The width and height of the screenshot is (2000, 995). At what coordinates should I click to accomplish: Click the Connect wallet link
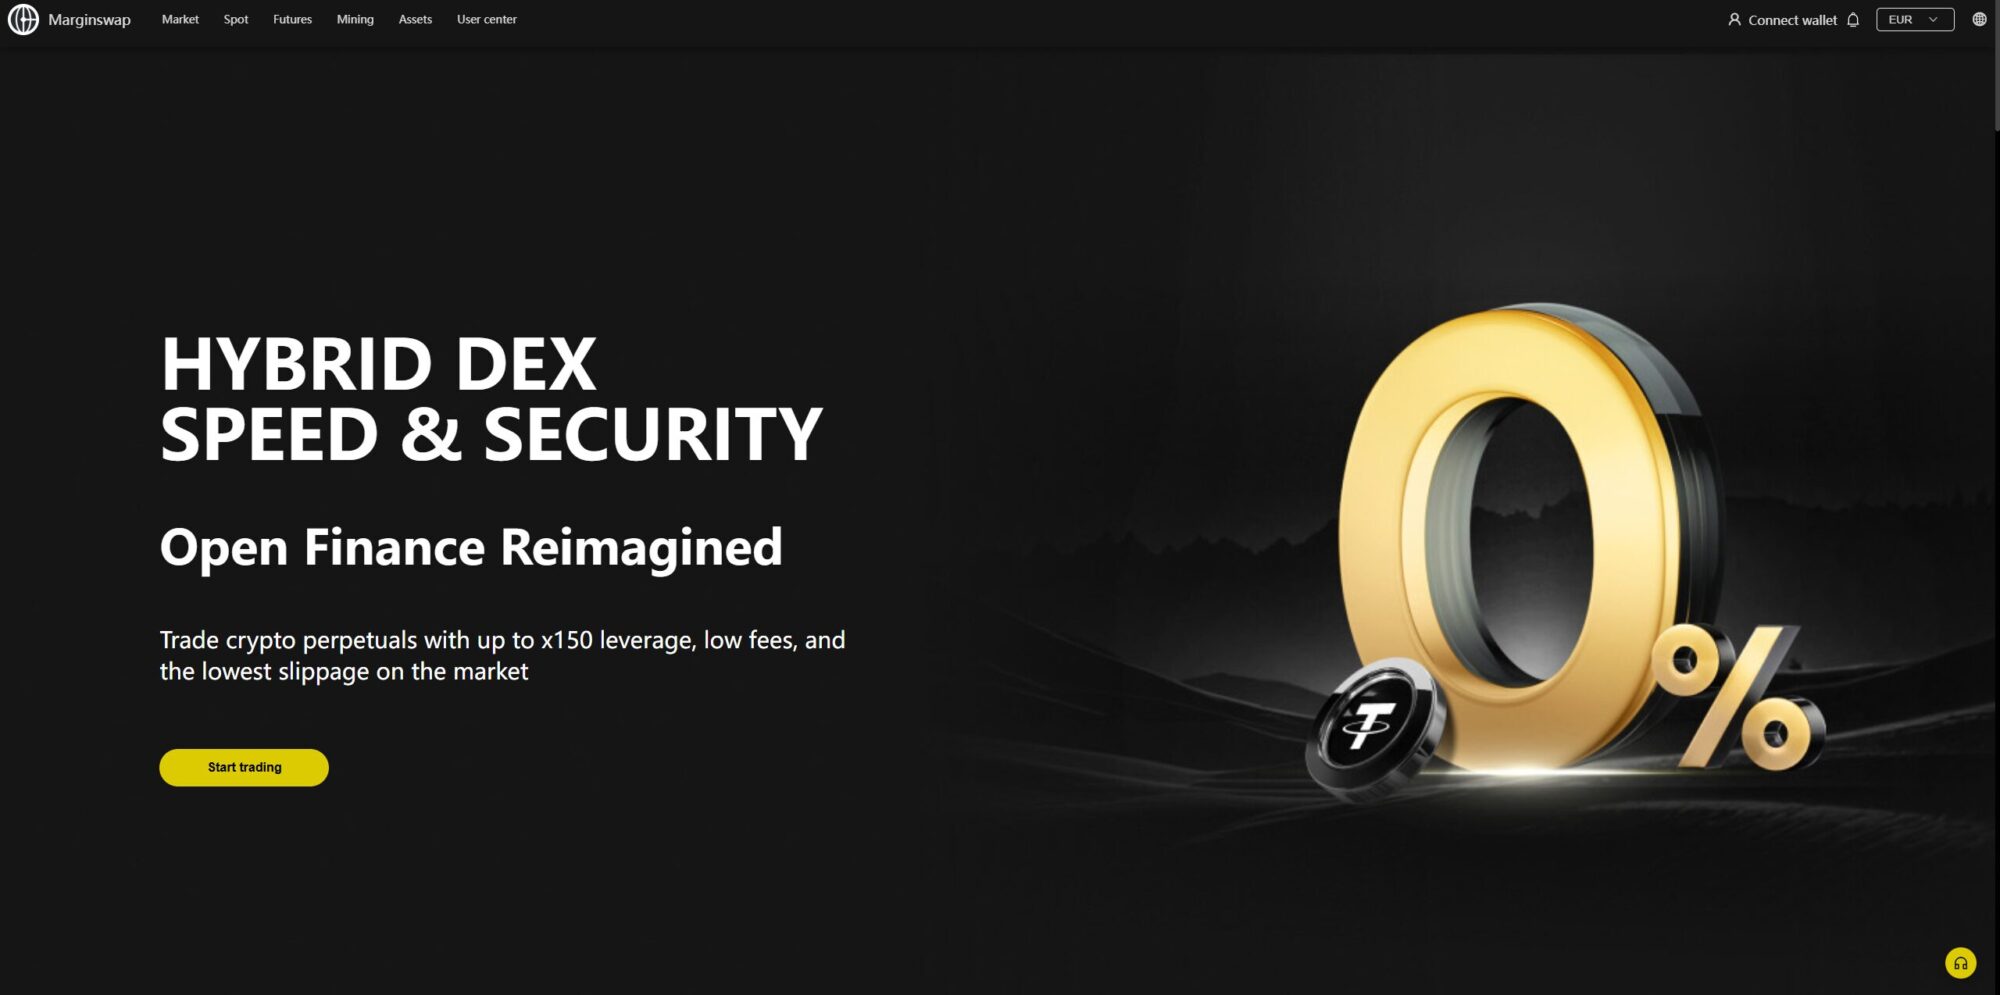coord(1792,20)
